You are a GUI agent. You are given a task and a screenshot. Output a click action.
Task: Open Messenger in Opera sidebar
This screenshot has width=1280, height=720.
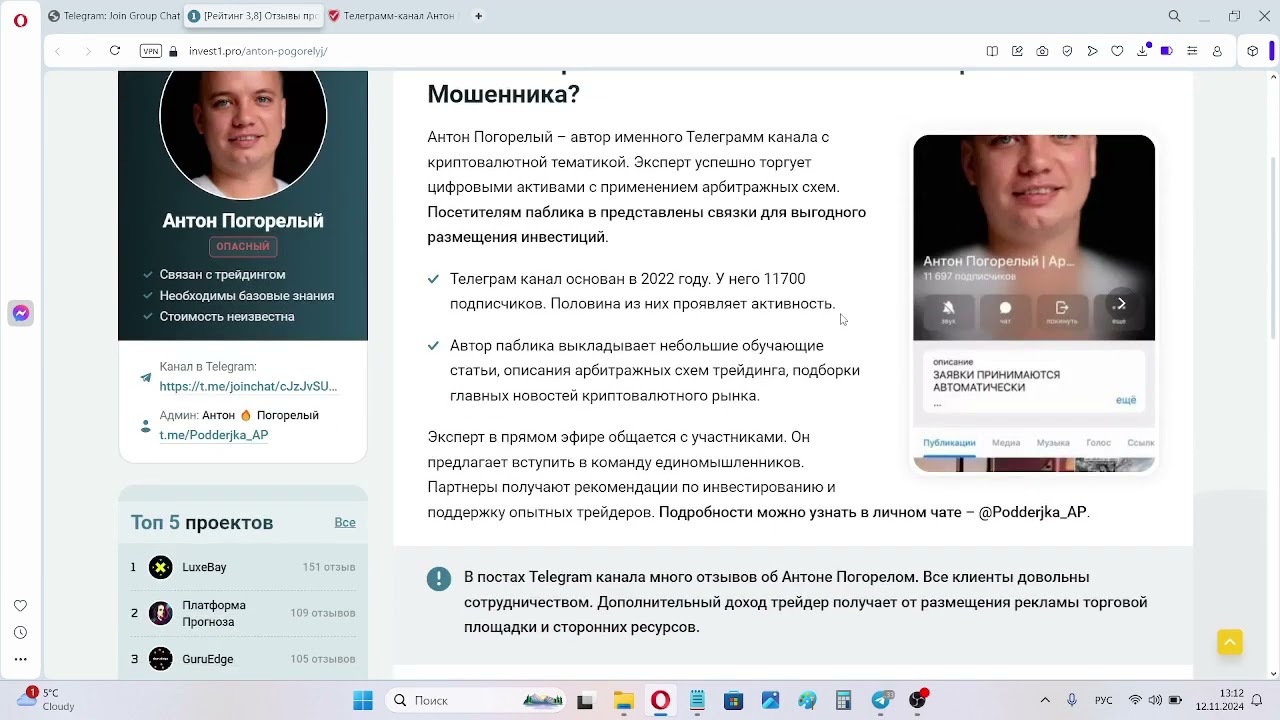[20, 313]
